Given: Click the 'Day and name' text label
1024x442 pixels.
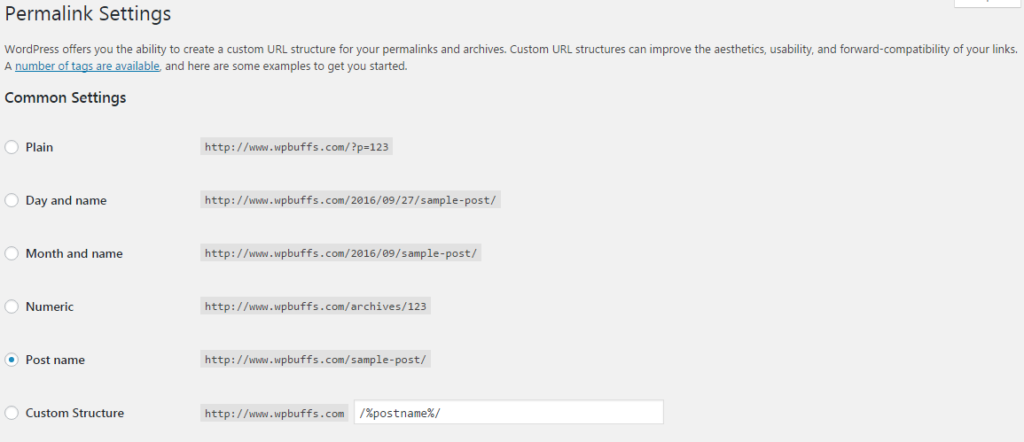Looking at the screenshot, I should [66, 200].
